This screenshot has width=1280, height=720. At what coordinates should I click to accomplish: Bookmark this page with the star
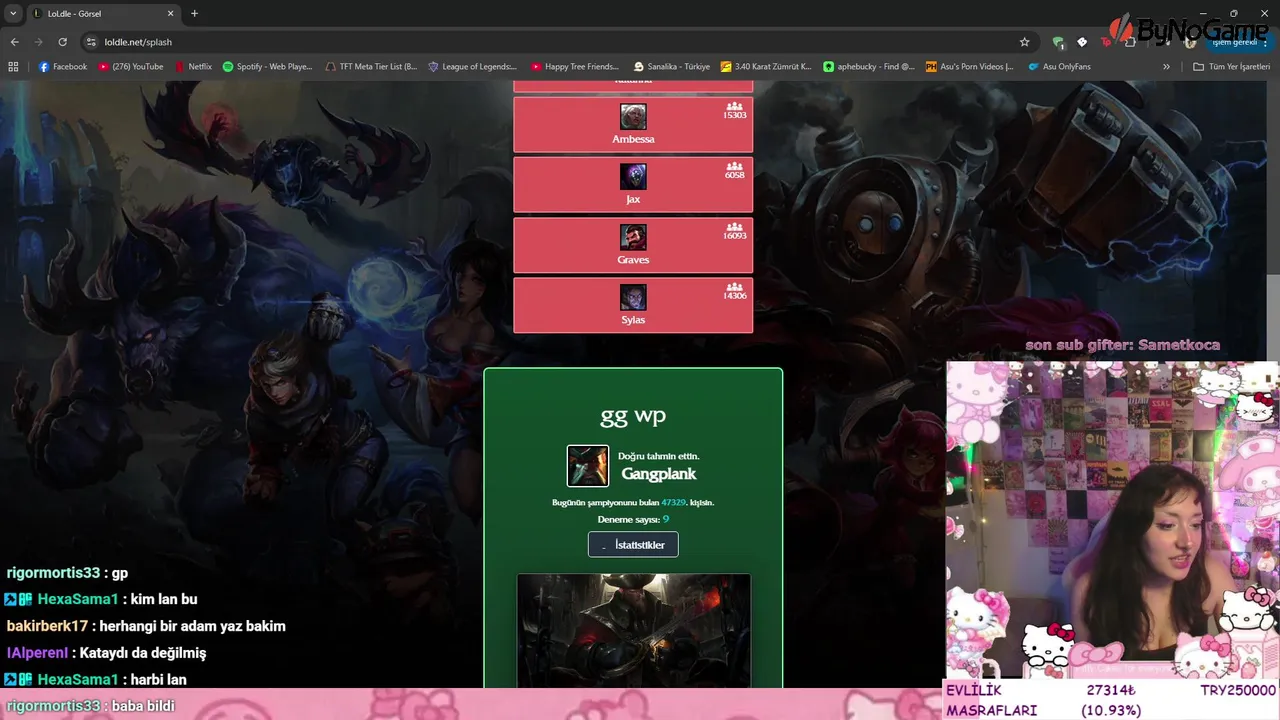[1024, 42]
